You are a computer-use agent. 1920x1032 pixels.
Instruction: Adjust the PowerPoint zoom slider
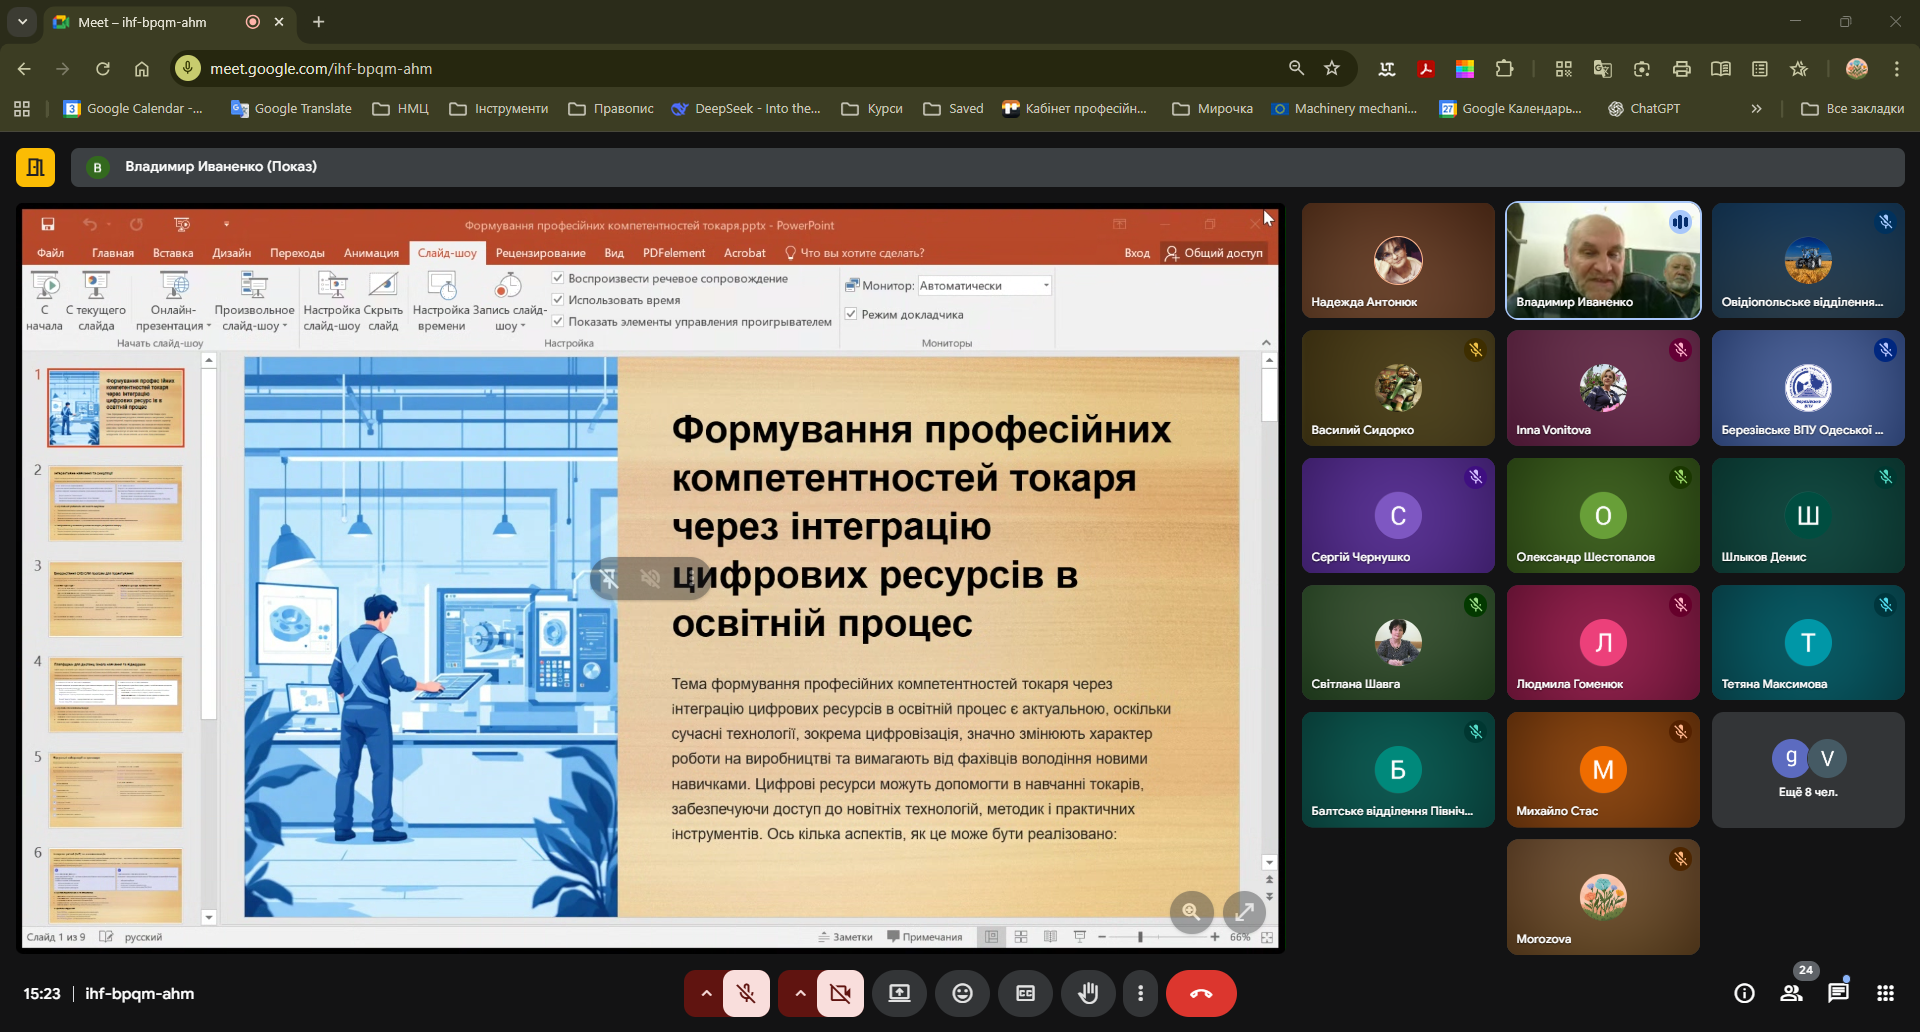click(1140, 937)
